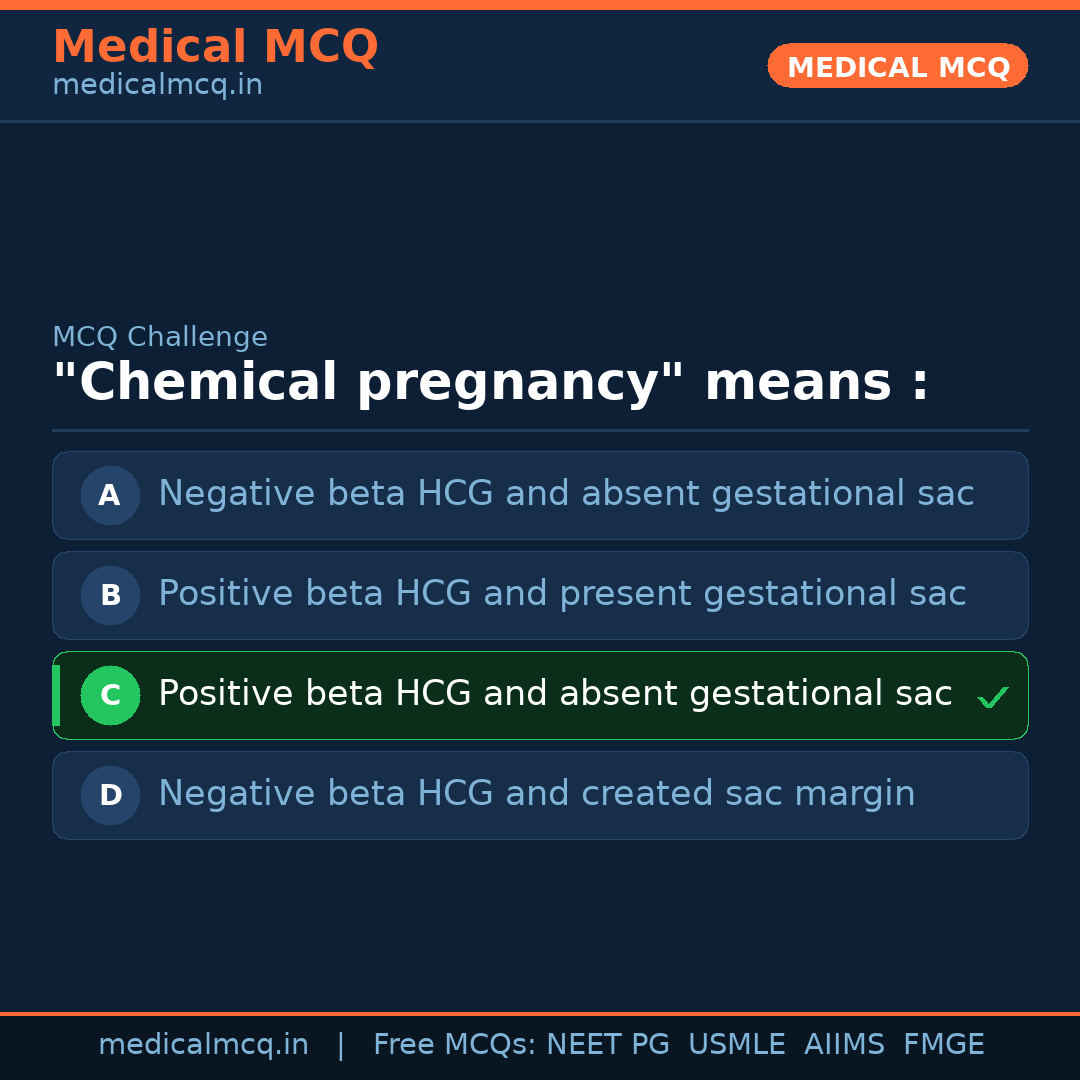Click the green C circle badge
The width and height of the screenshot is (1080, 1080).
point(110,695)
